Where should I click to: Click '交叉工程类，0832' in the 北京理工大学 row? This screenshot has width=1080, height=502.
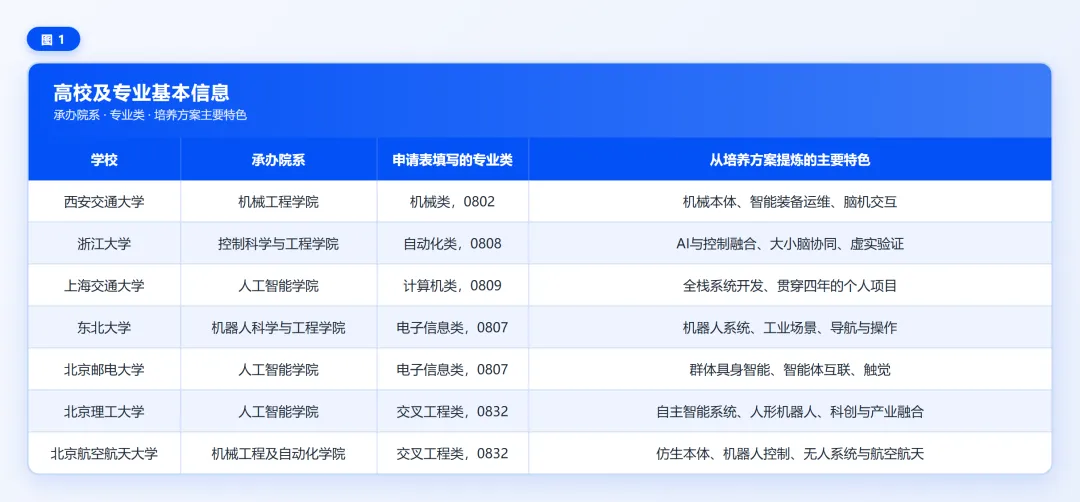(x=453, y=412)
